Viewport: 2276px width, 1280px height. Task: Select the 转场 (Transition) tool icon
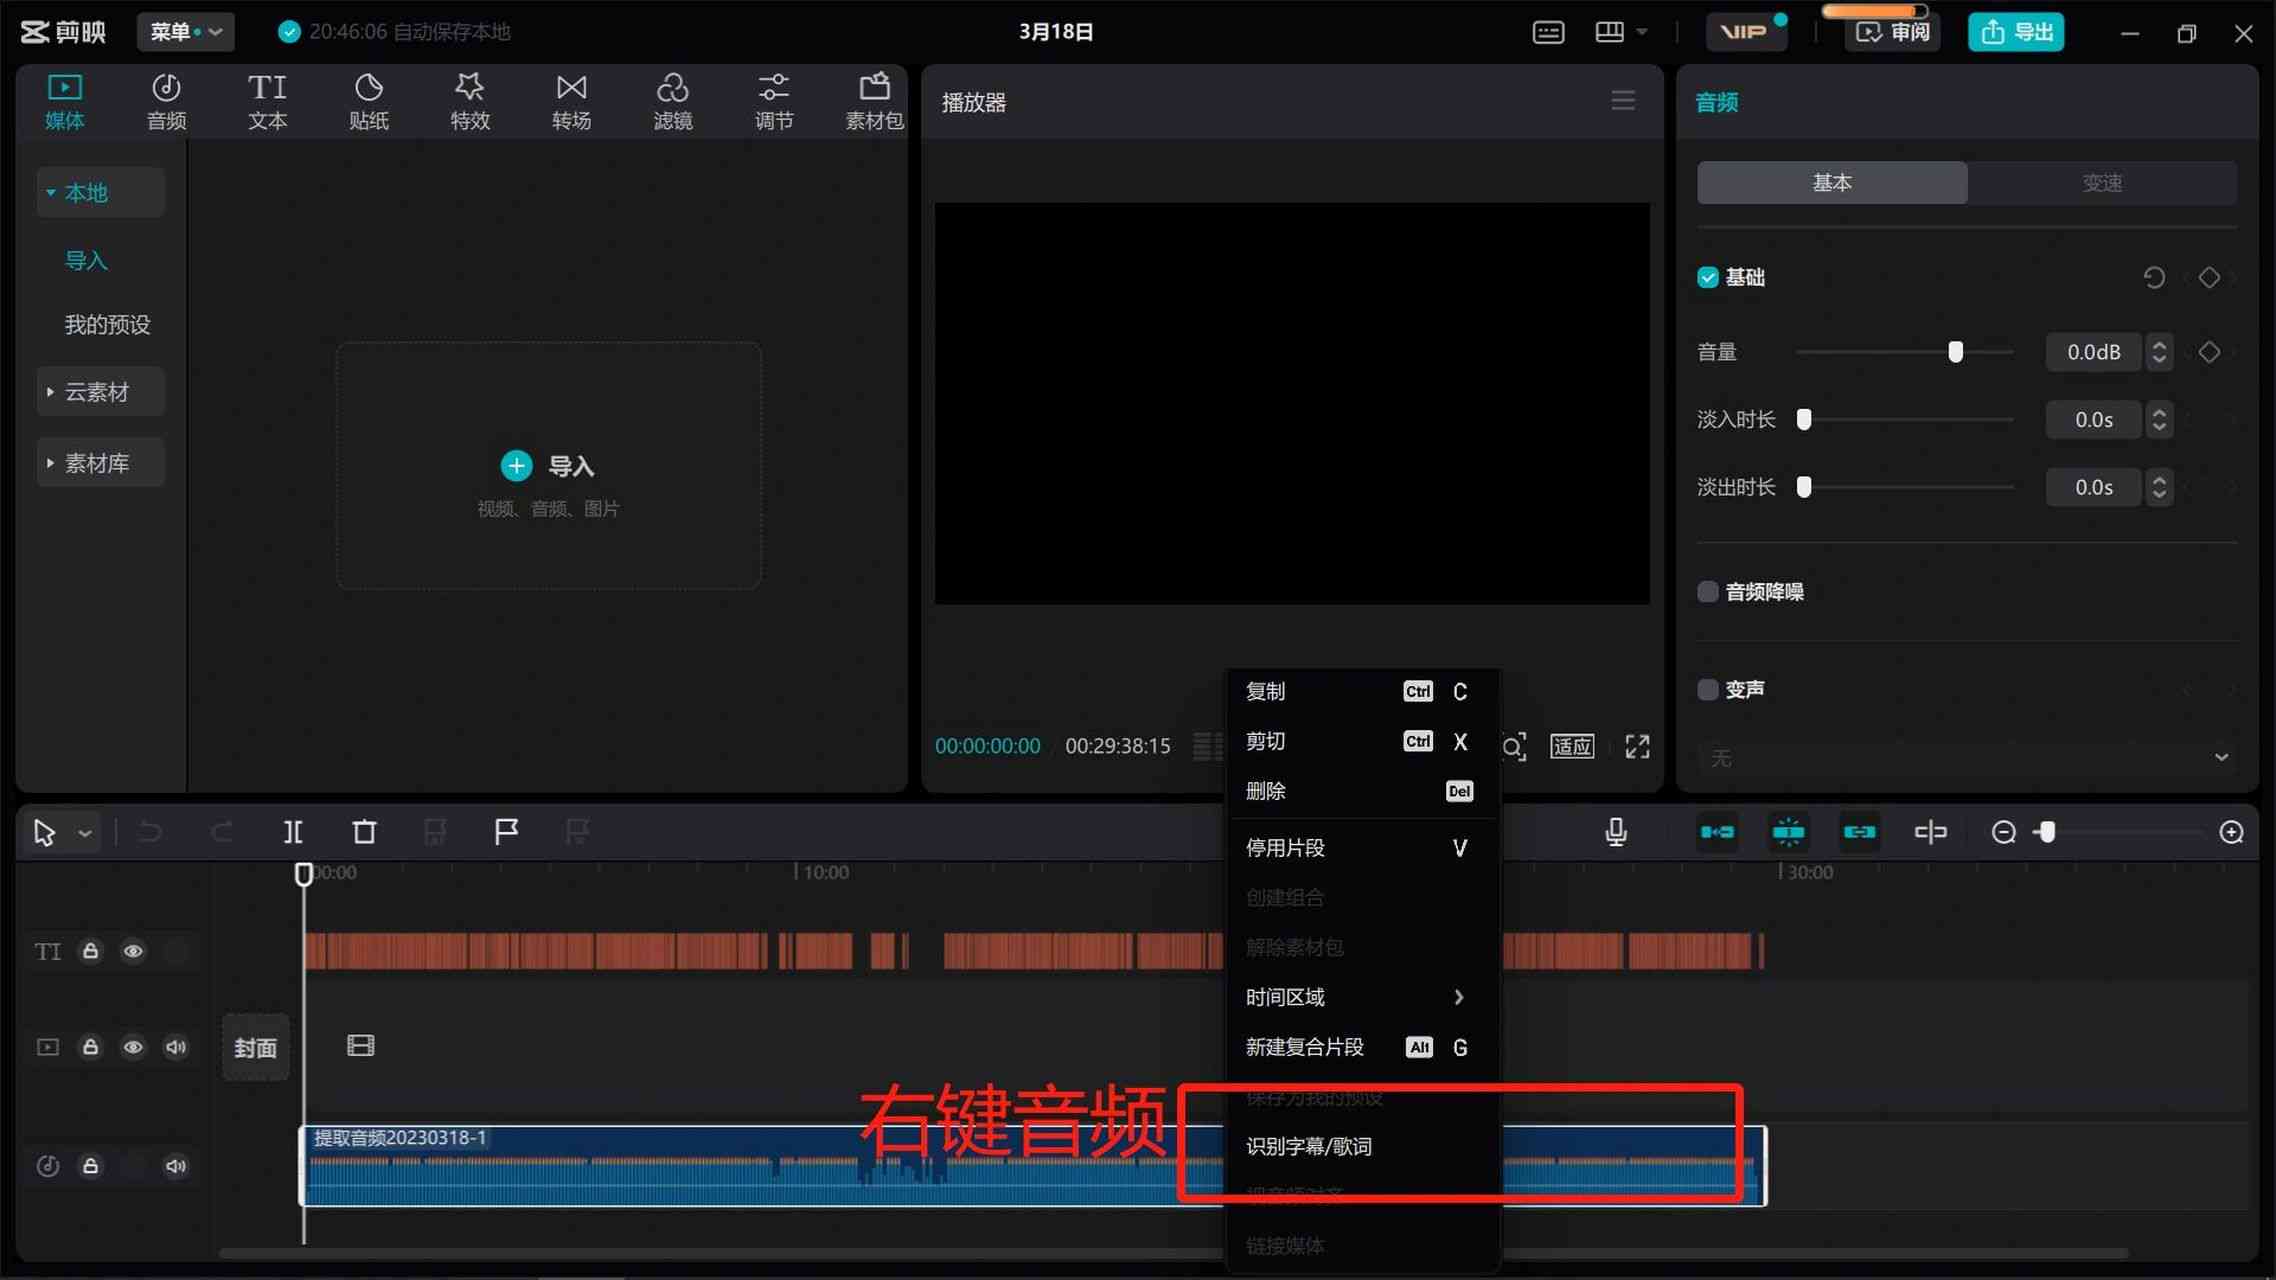point(572,100)
